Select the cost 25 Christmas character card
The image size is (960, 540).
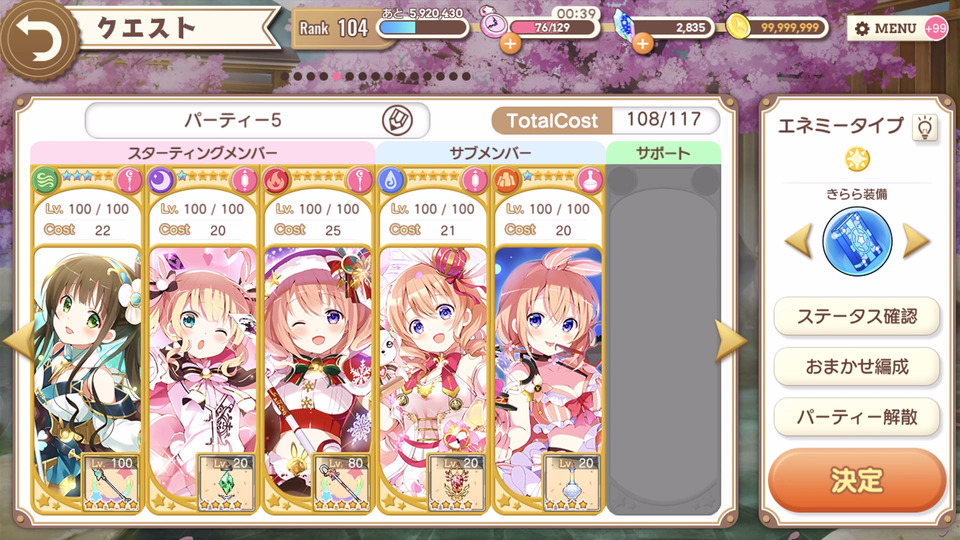click(x=318, y=340)
